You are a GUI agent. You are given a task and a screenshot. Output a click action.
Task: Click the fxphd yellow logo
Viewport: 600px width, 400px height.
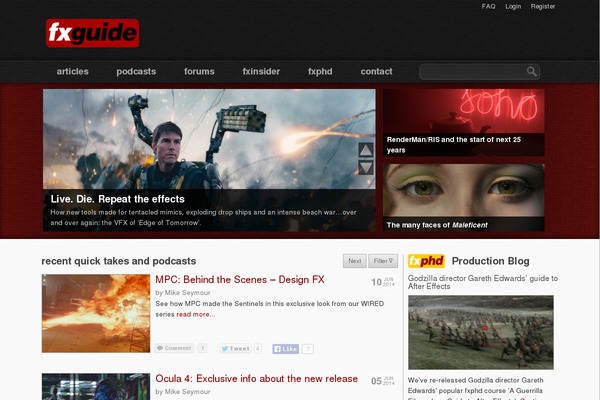(426, 261)
